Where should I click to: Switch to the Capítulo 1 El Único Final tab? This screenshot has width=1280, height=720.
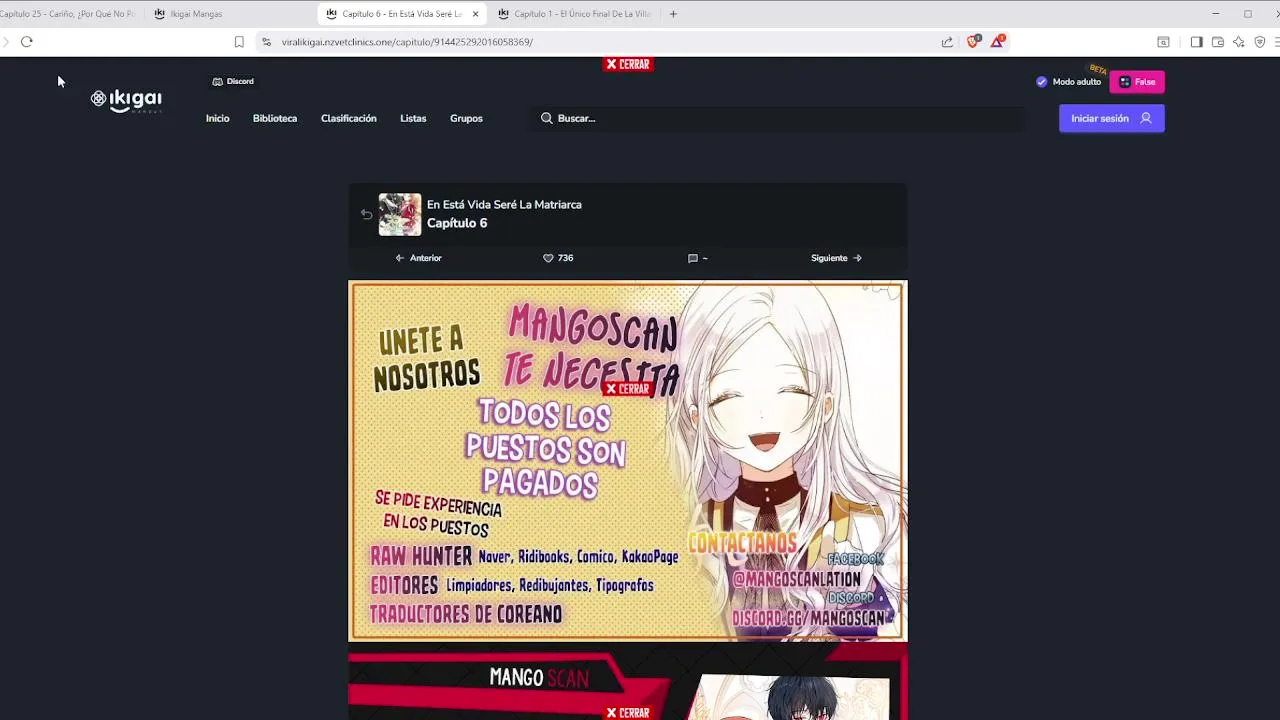[575, 14]
